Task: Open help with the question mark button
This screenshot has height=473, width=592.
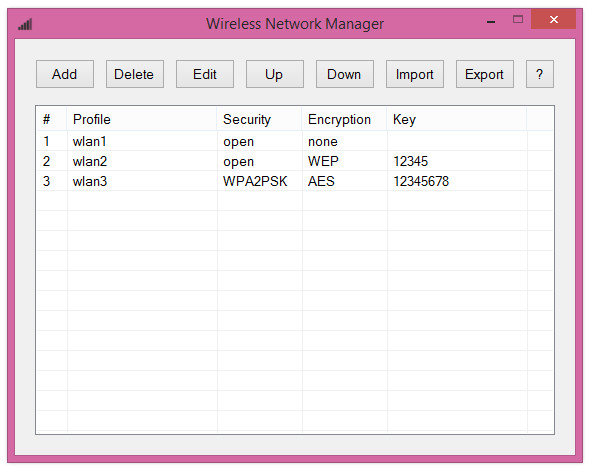Action: tap(540, 74)
